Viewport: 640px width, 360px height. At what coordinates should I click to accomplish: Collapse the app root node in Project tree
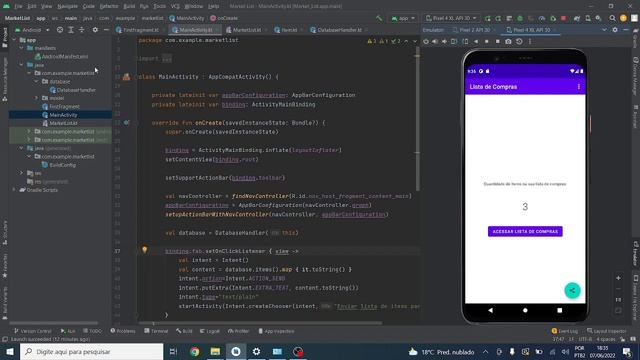coord(14,40)
